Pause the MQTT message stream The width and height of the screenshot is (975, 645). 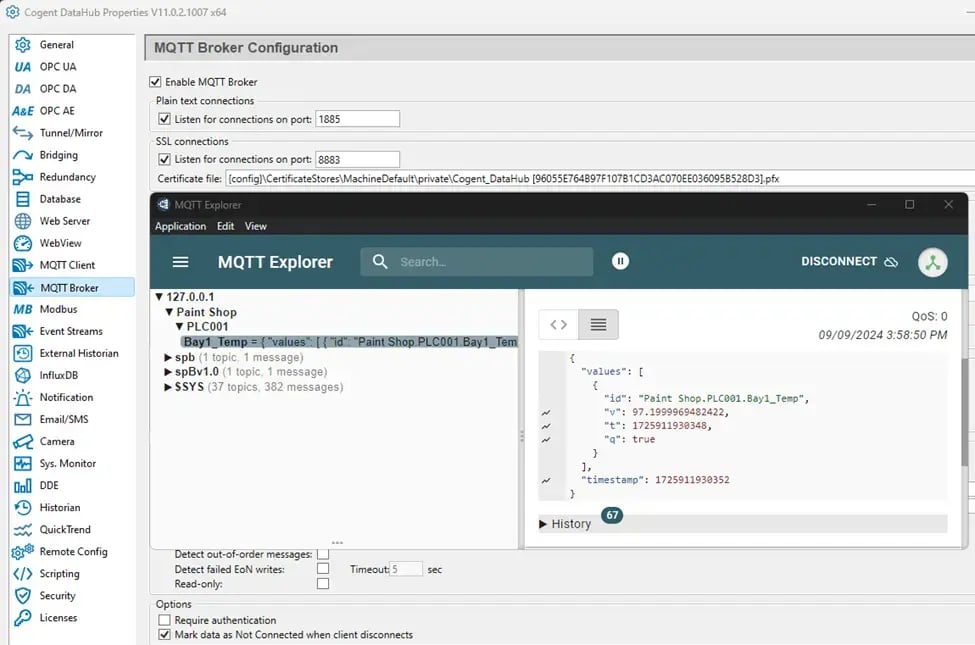tap(620, 260)
